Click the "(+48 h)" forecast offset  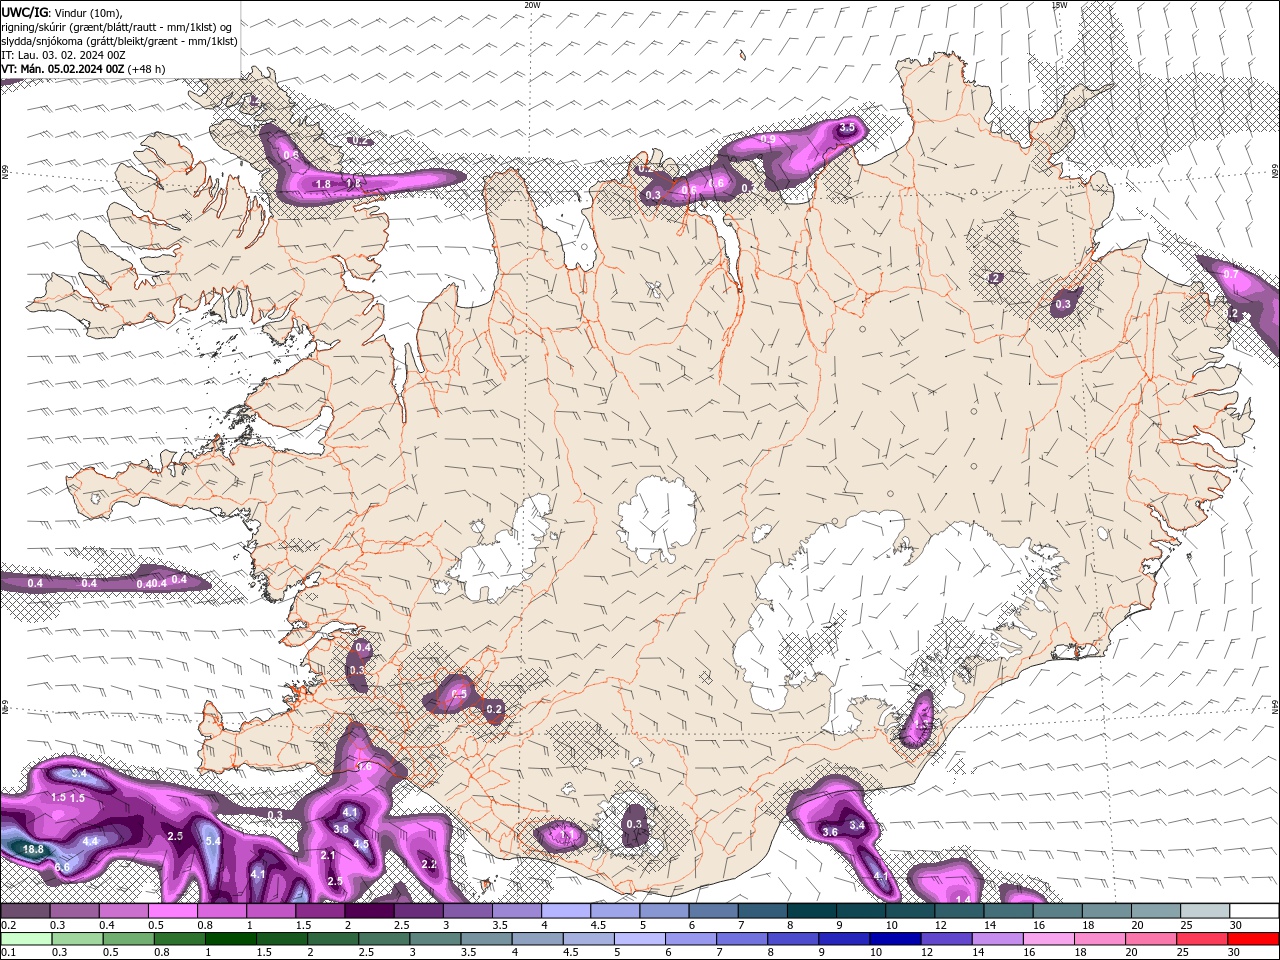click(147, 69)
